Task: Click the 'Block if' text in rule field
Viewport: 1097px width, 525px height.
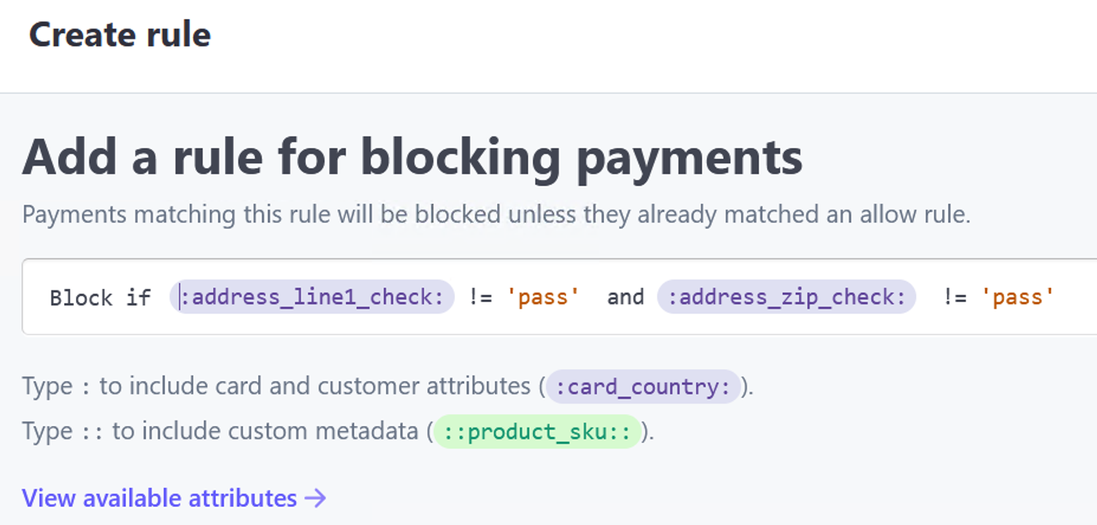Action: pos(100,298)
